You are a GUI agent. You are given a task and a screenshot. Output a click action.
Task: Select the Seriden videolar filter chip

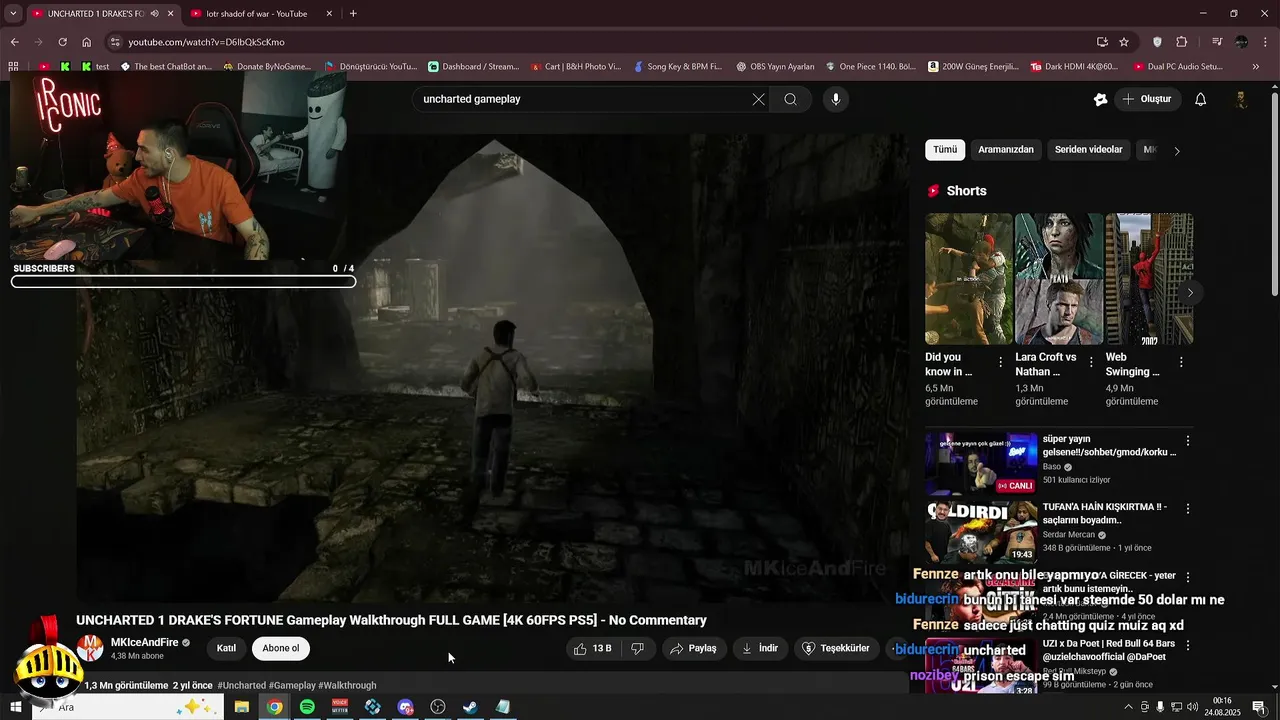point(1089,150)
